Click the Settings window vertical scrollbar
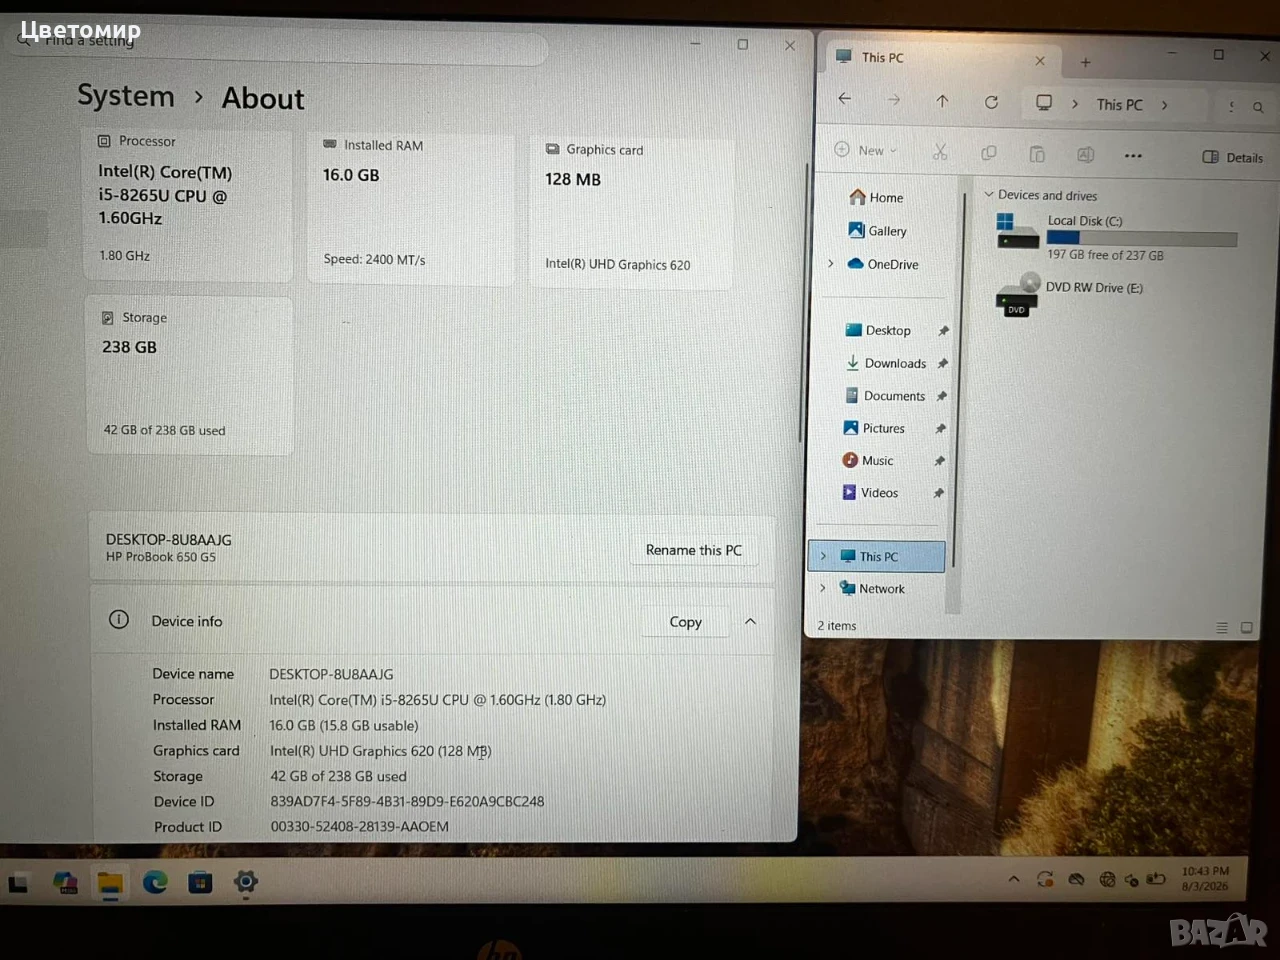Image resolution: width=1280 pixels, height=960 pixels. (x=802, y=305)
